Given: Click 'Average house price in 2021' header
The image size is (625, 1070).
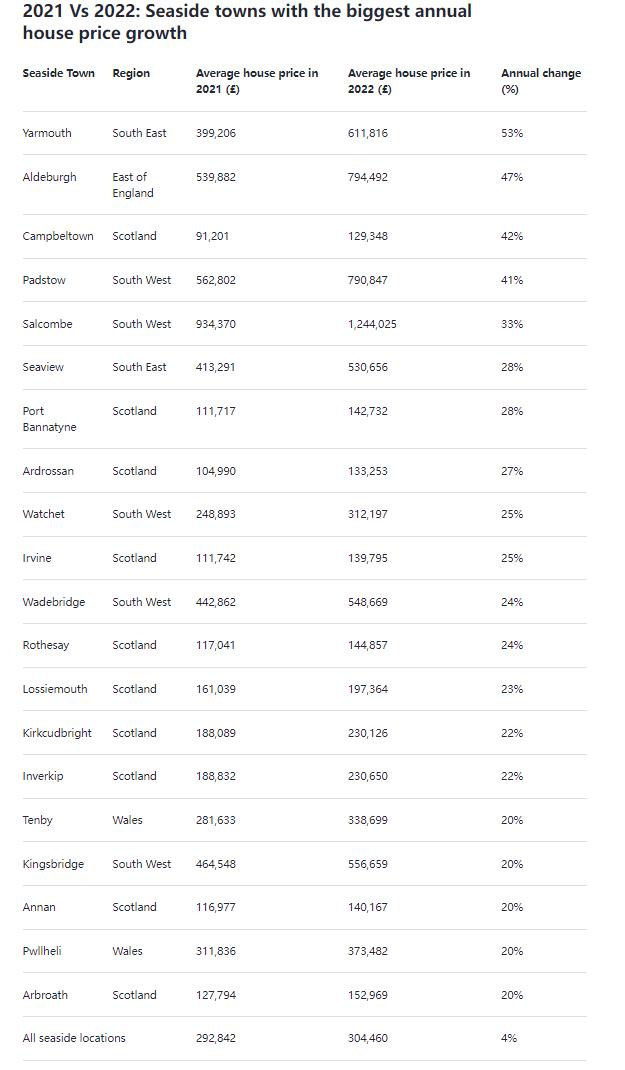Looking at the screenshot, I should click(257, 81).
